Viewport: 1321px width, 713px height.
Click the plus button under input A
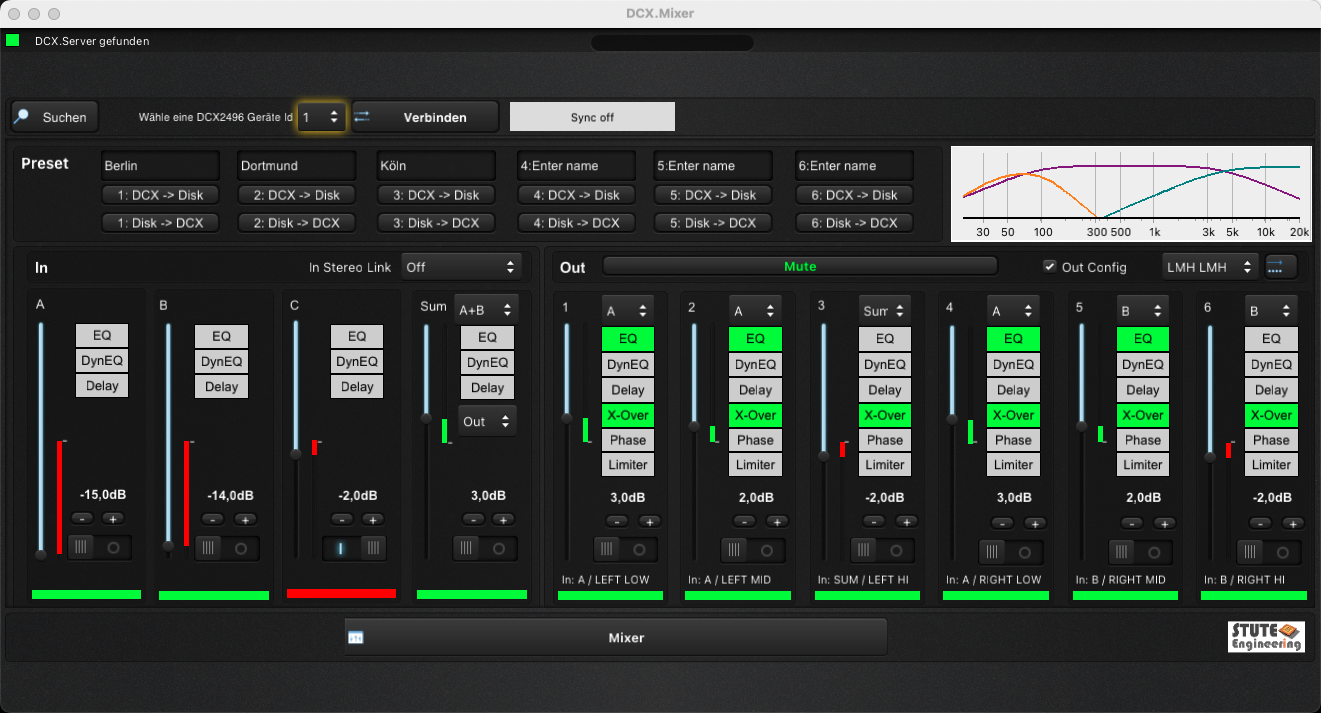113,518
